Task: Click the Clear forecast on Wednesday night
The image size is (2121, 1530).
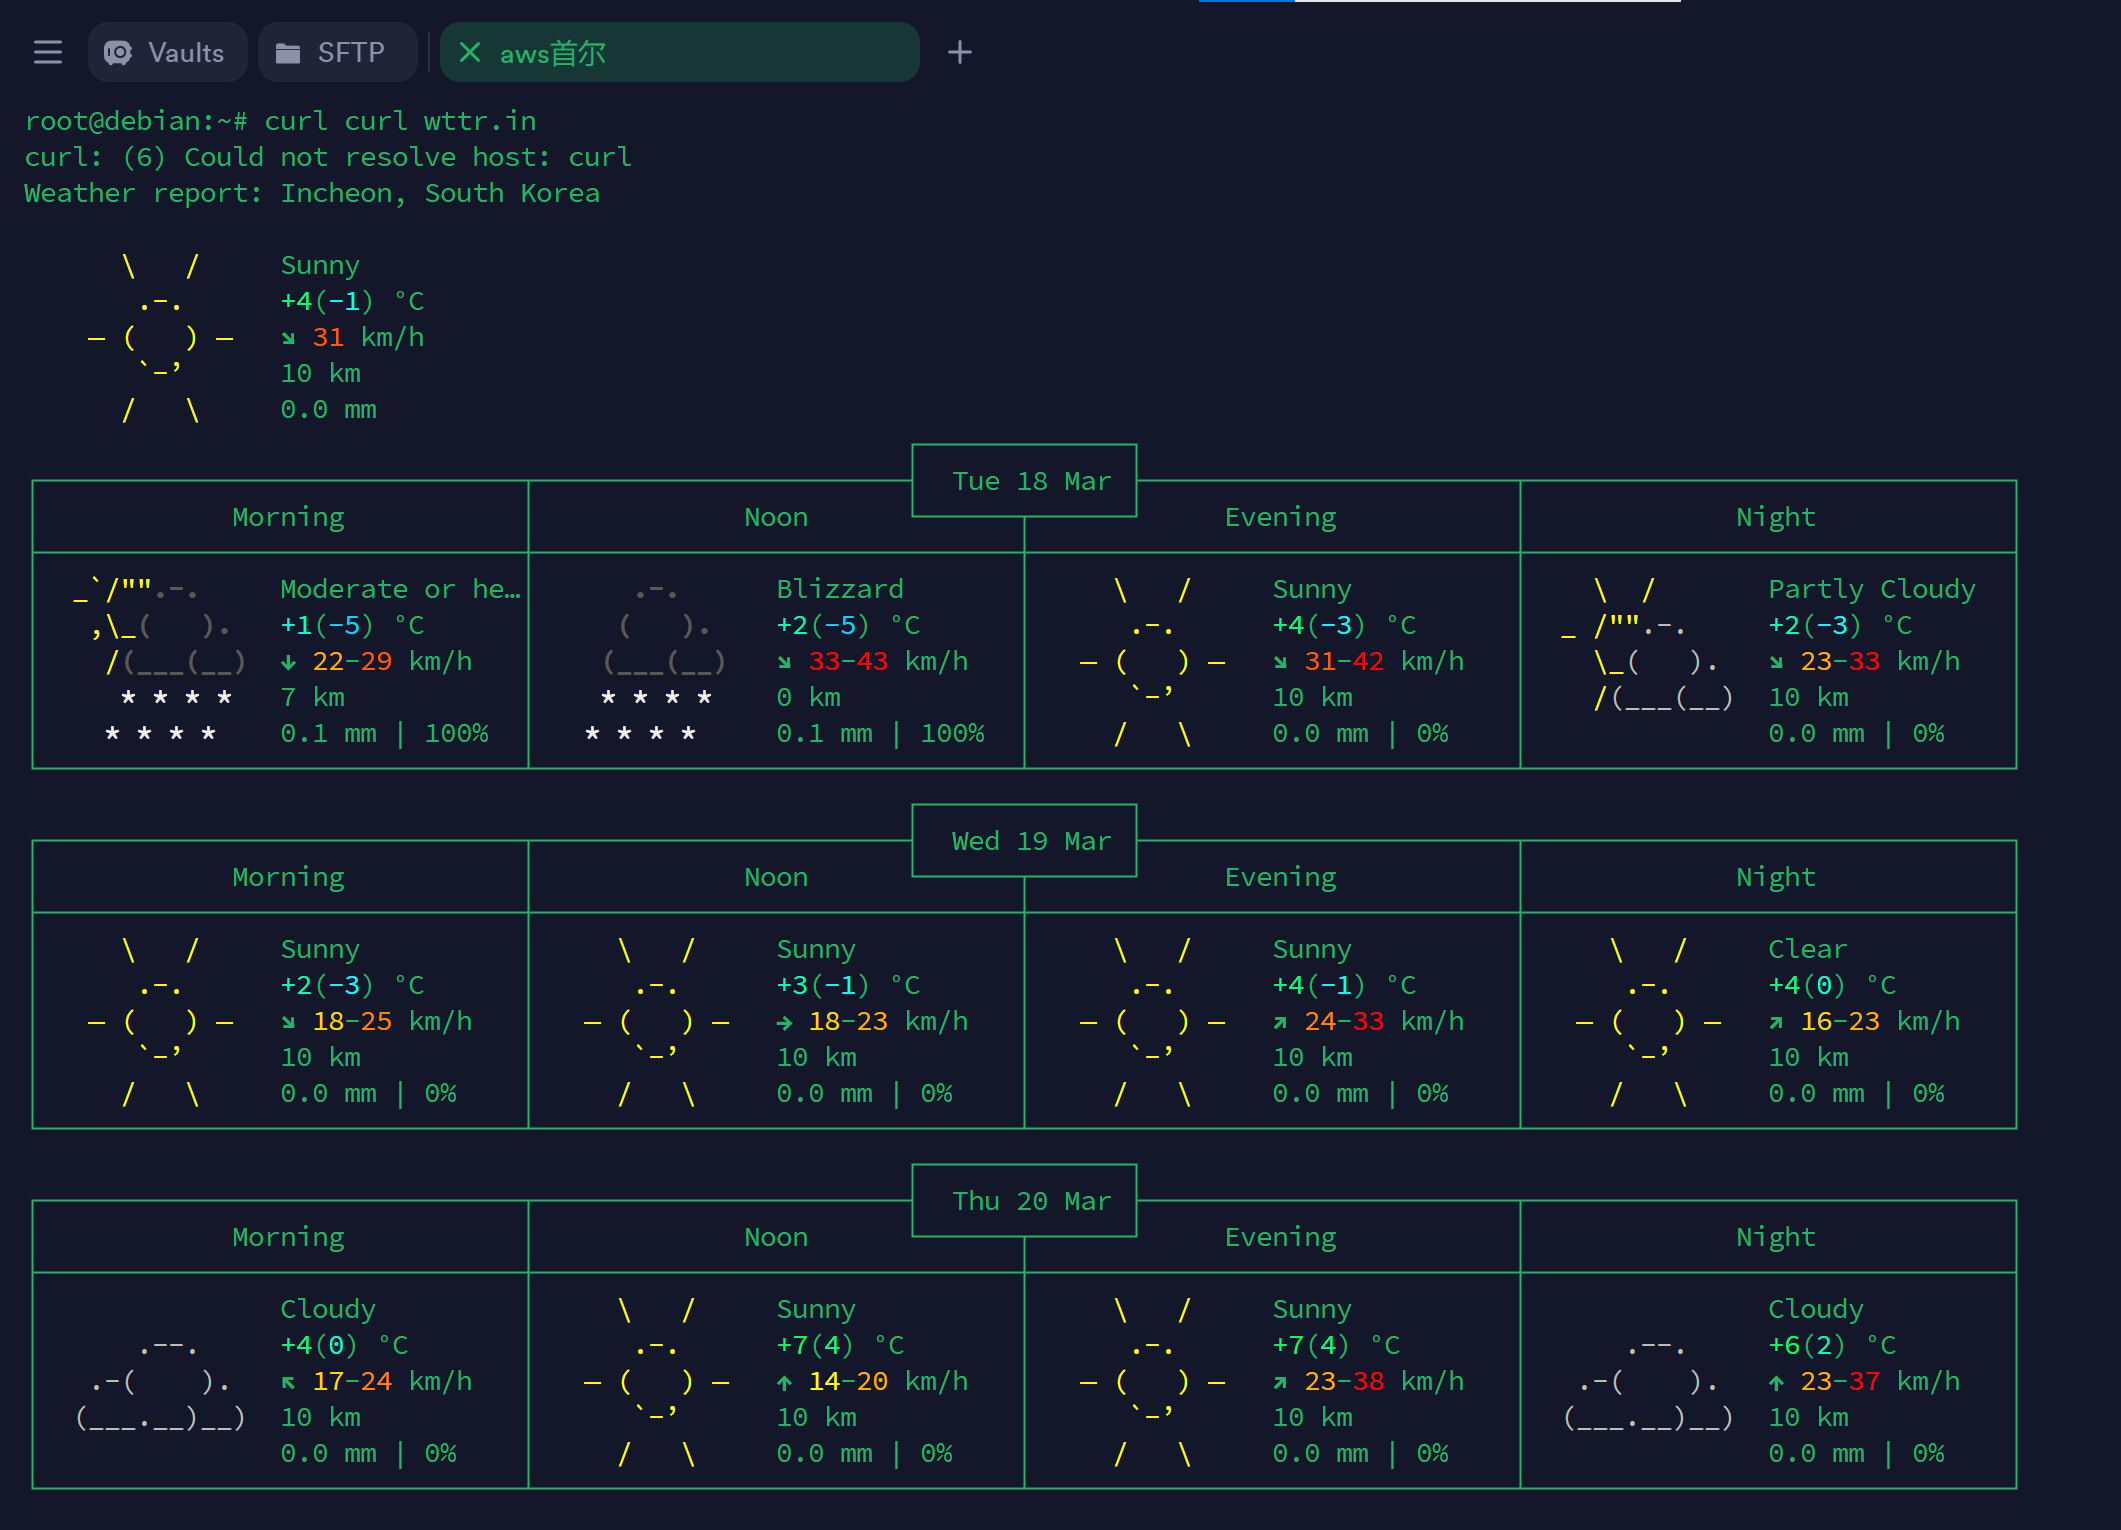Action: pyautogui.click(x=1807, y=949)
